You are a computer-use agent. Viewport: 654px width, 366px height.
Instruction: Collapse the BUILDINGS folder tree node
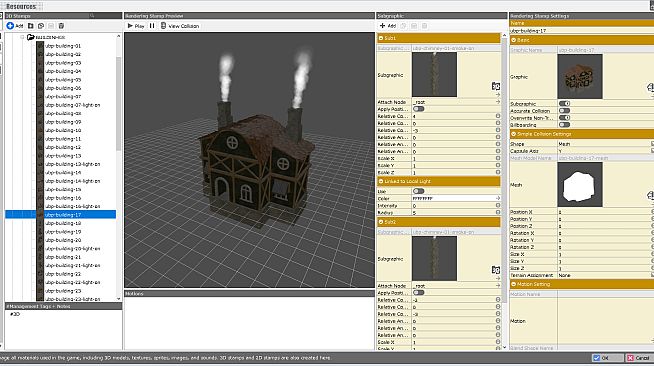[23, 37]
